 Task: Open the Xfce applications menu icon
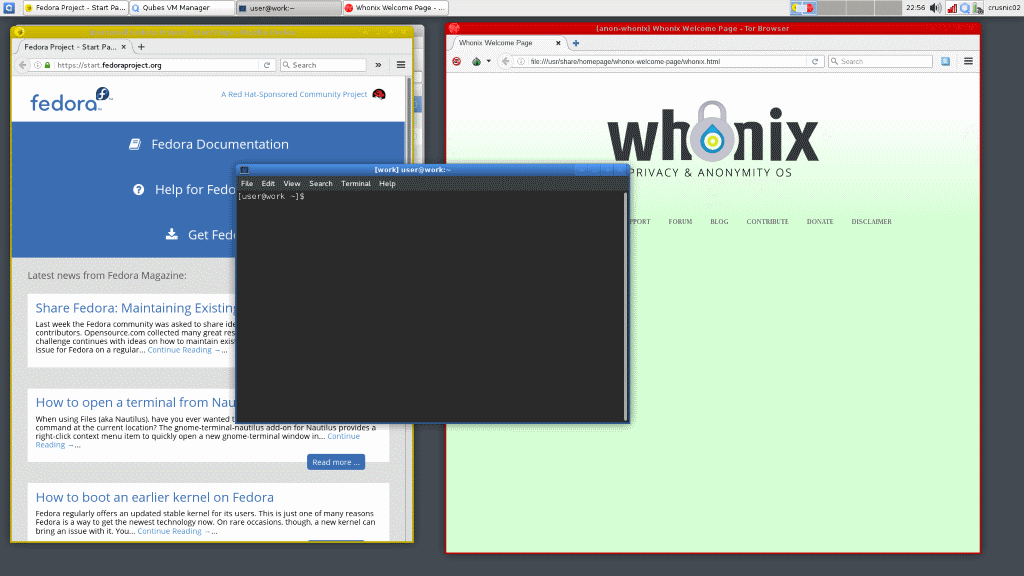9,8
